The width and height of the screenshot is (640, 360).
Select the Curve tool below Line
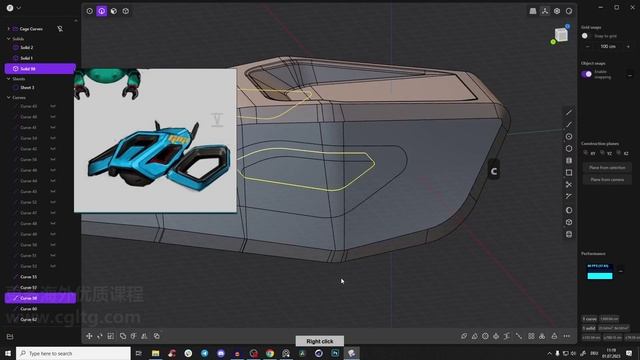(569, 124)
